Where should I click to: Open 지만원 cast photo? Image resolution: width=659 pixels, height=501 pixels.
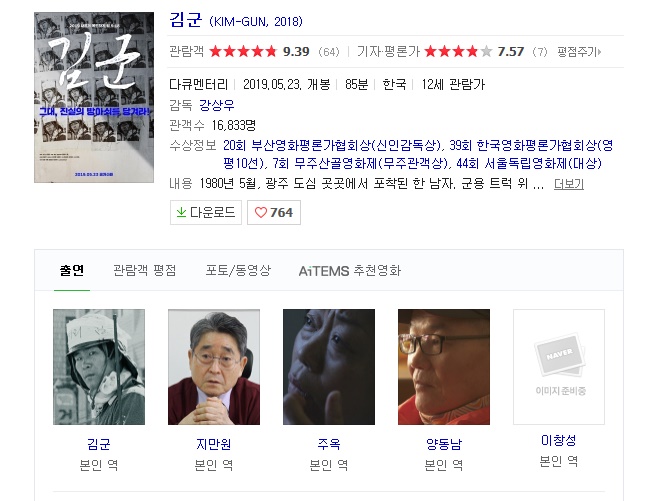pyautogui.click(x=214, y=367)
